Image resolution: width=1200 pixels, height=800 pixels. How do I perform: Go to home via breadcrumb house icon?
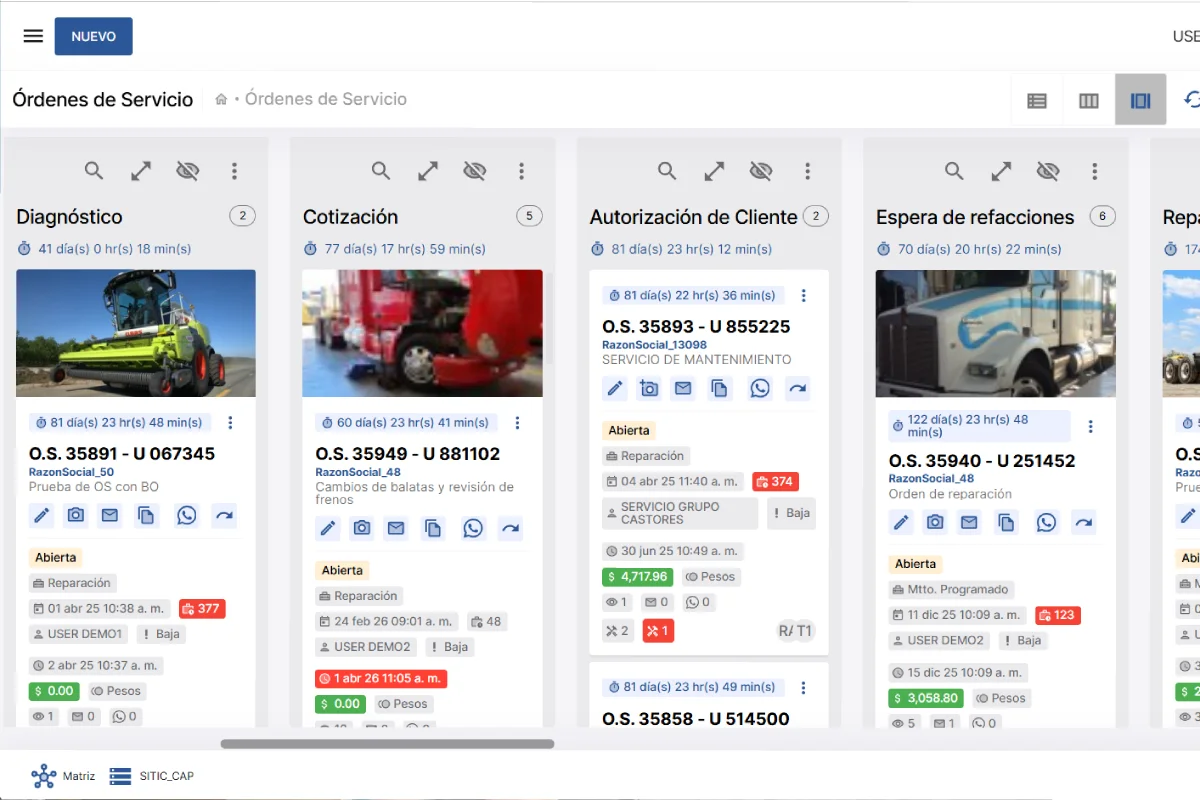click(221, 99)
